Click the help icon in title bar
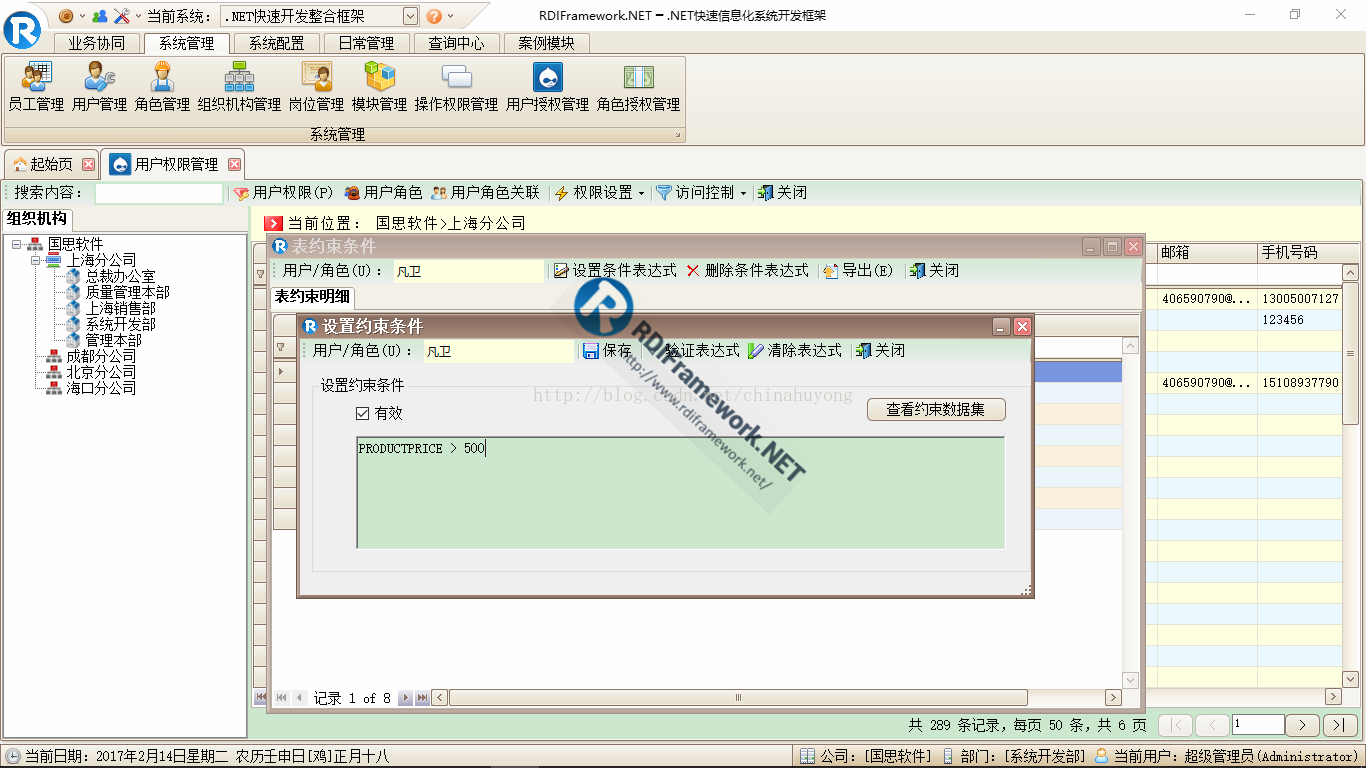1366x768 pixels. coord(434,16)
